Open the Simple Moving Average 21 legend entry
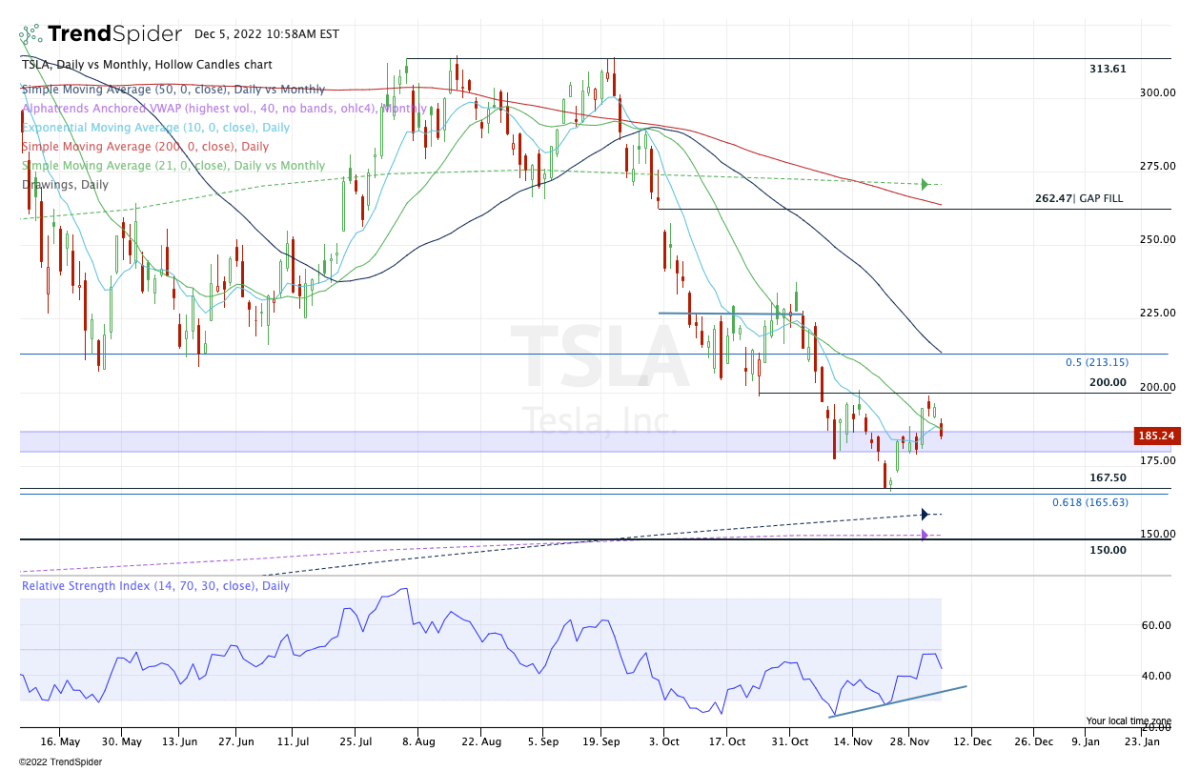The image size is (1200, 771). (x=173, y=165)
